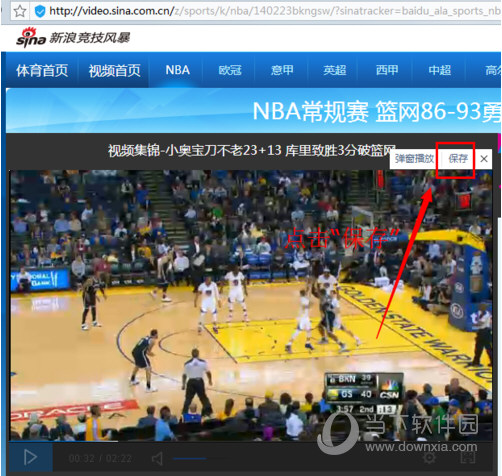Open the video settings gear icon

(x=429, y=457)
